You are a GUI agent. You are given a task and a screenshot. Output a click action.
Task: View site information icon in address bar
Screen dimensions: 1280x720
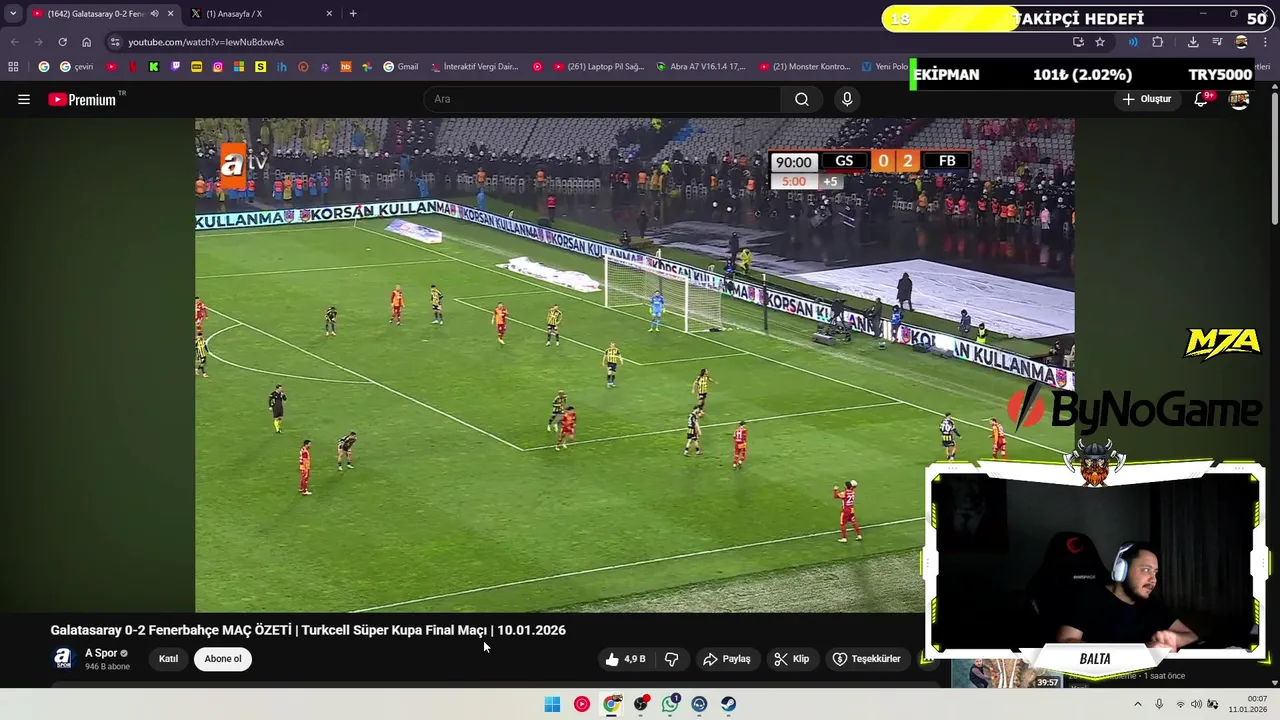[x=115, y=42]
